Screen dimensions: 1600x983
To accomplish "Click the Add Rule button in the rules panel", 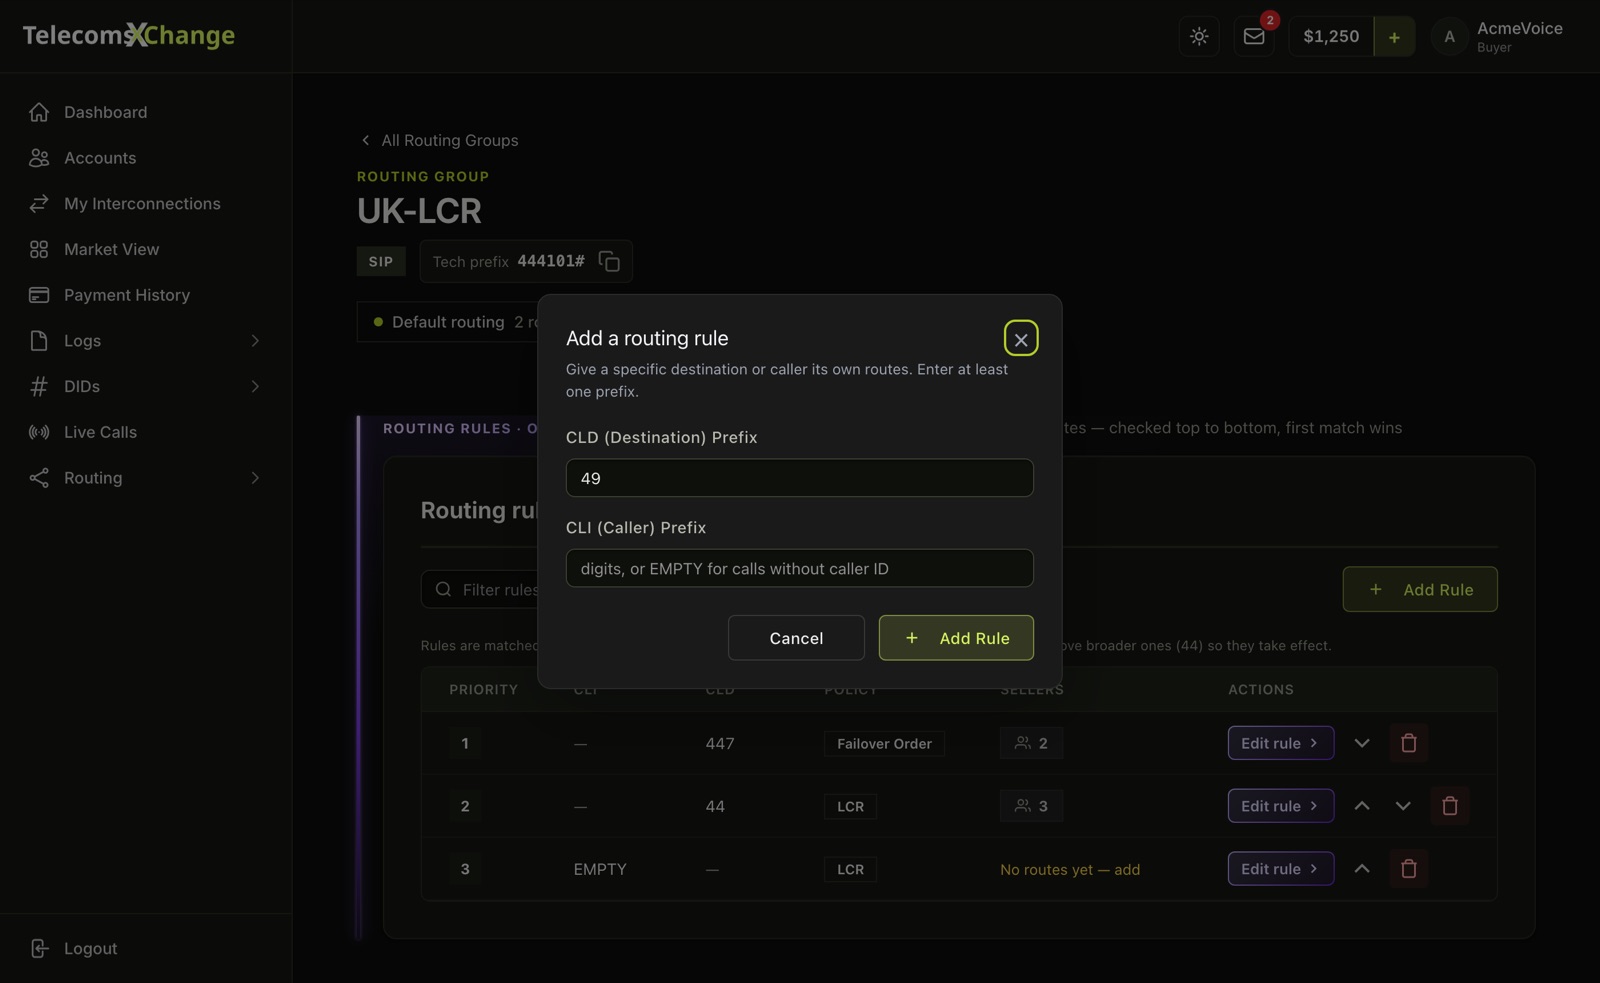I will 1420,589.
